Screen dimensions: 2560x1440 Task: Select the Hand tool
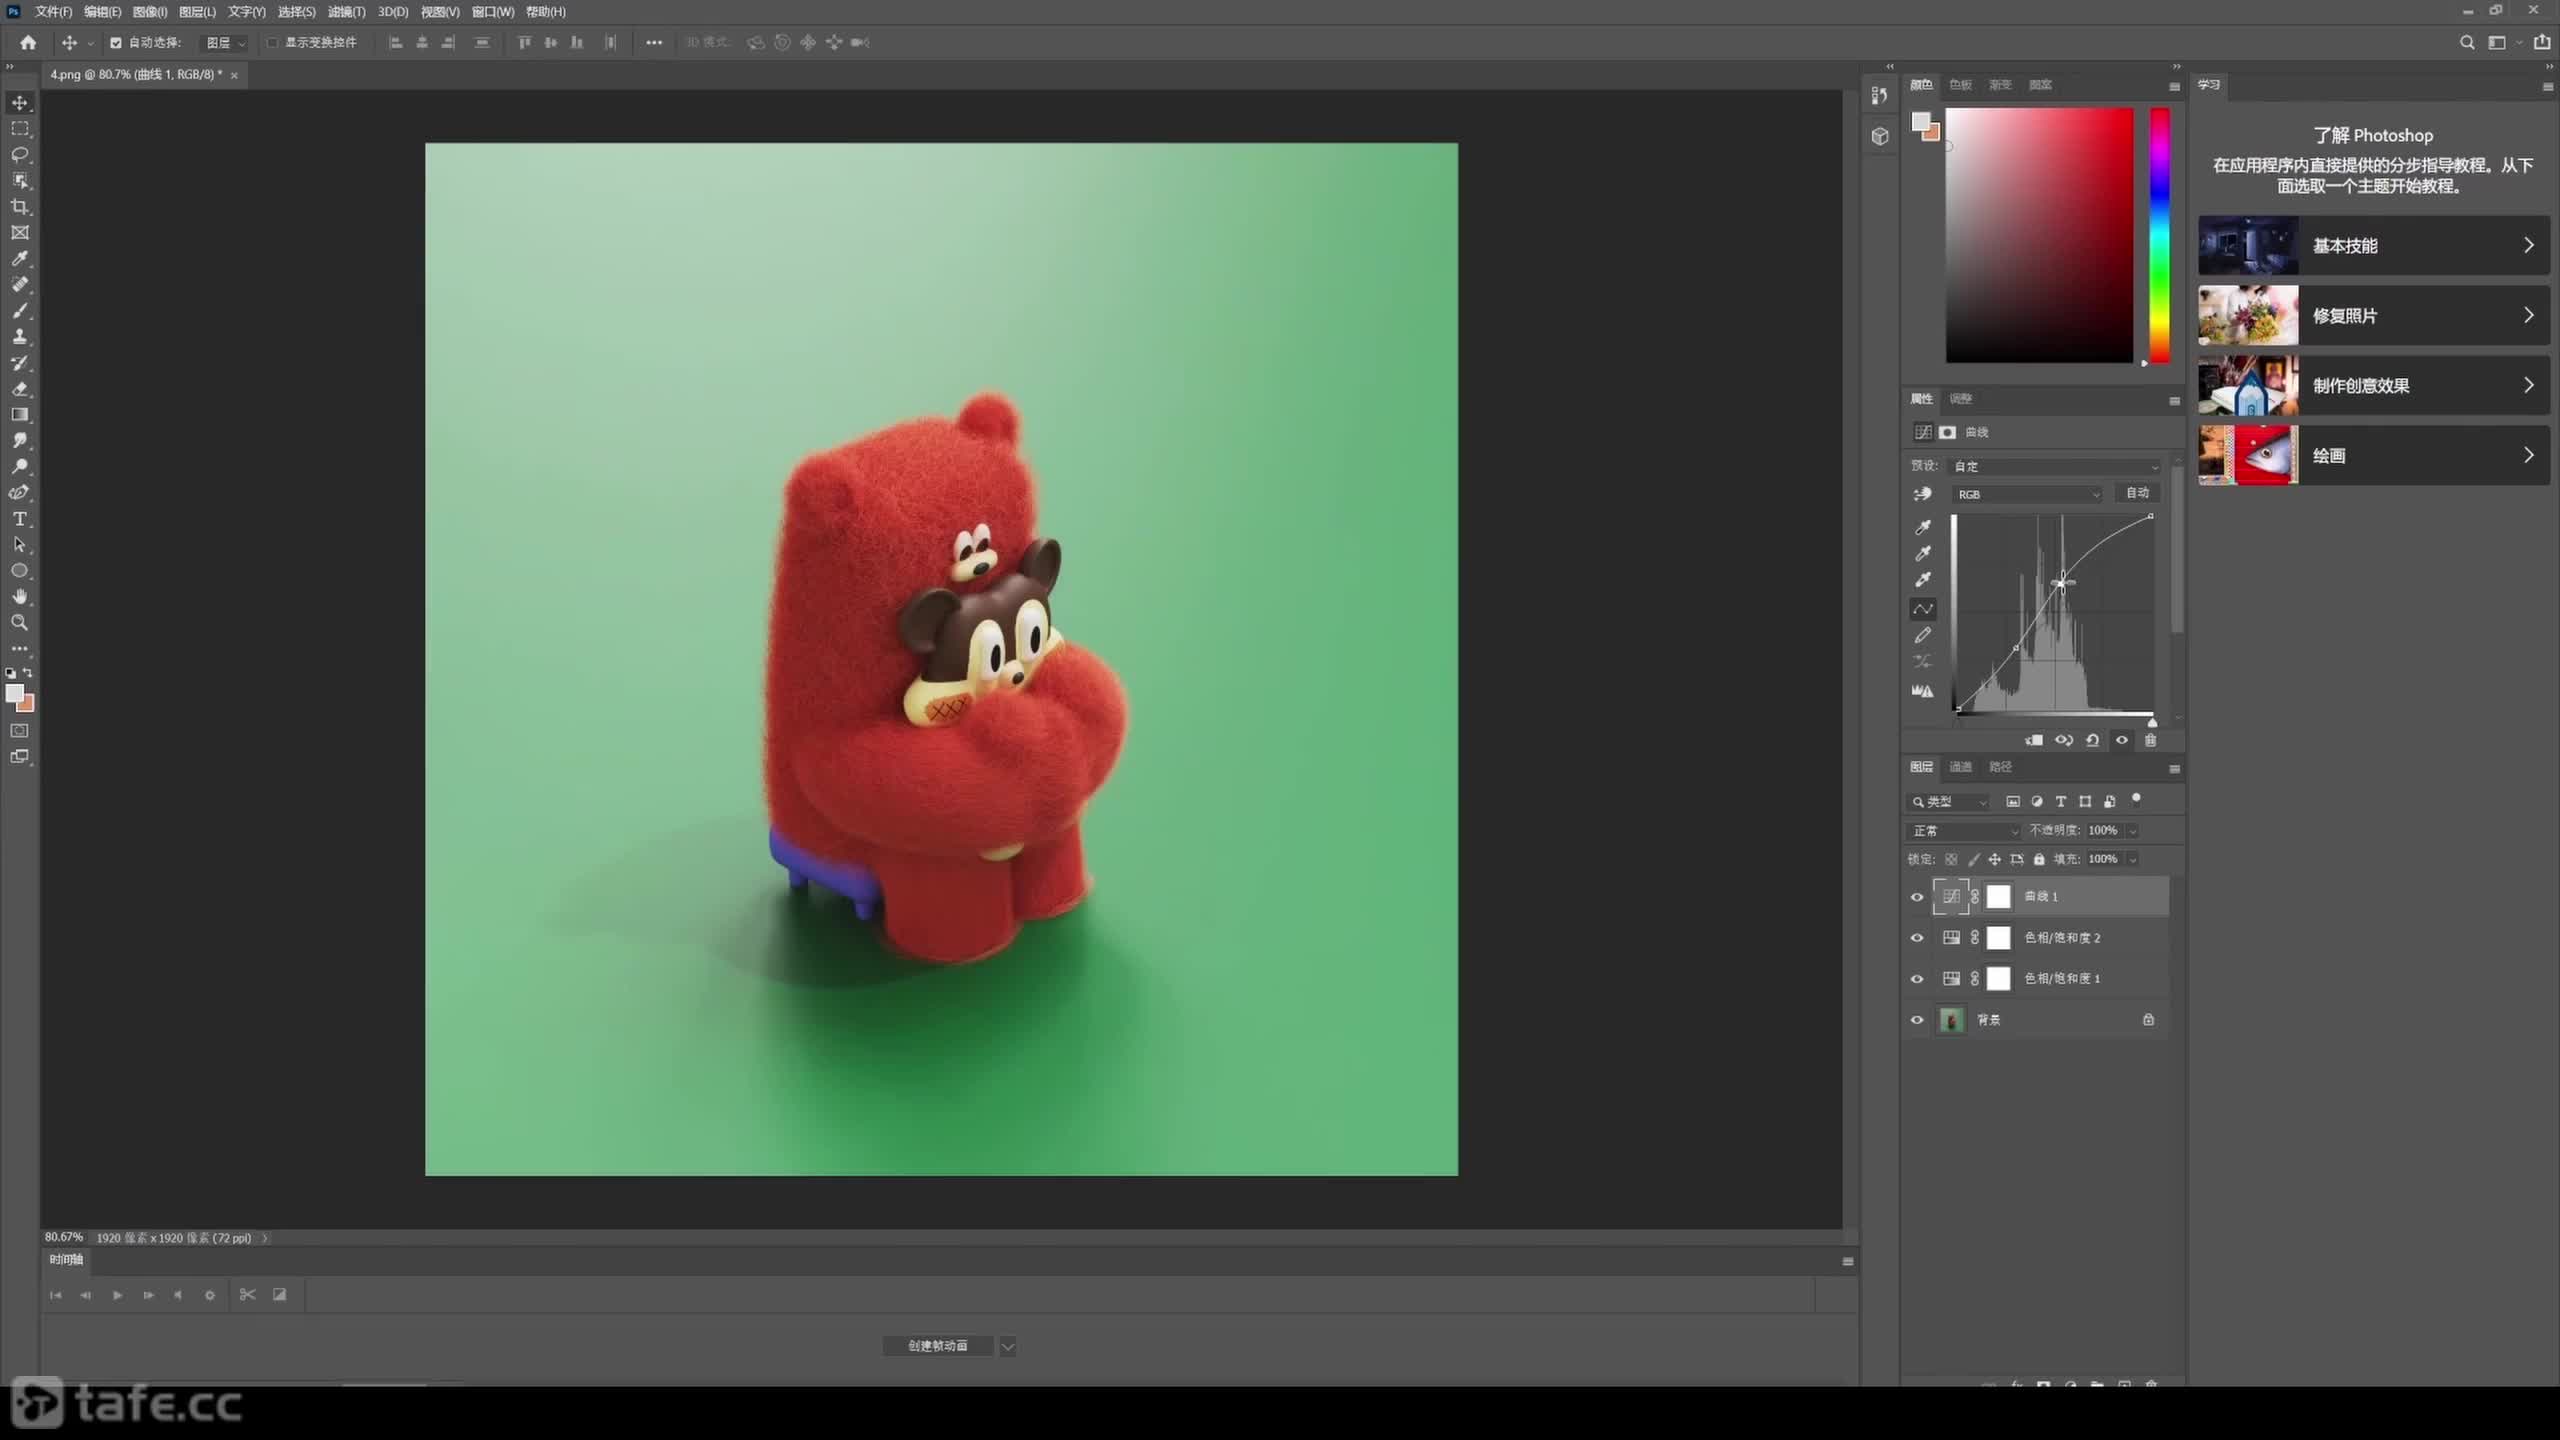tap(20, 597)
